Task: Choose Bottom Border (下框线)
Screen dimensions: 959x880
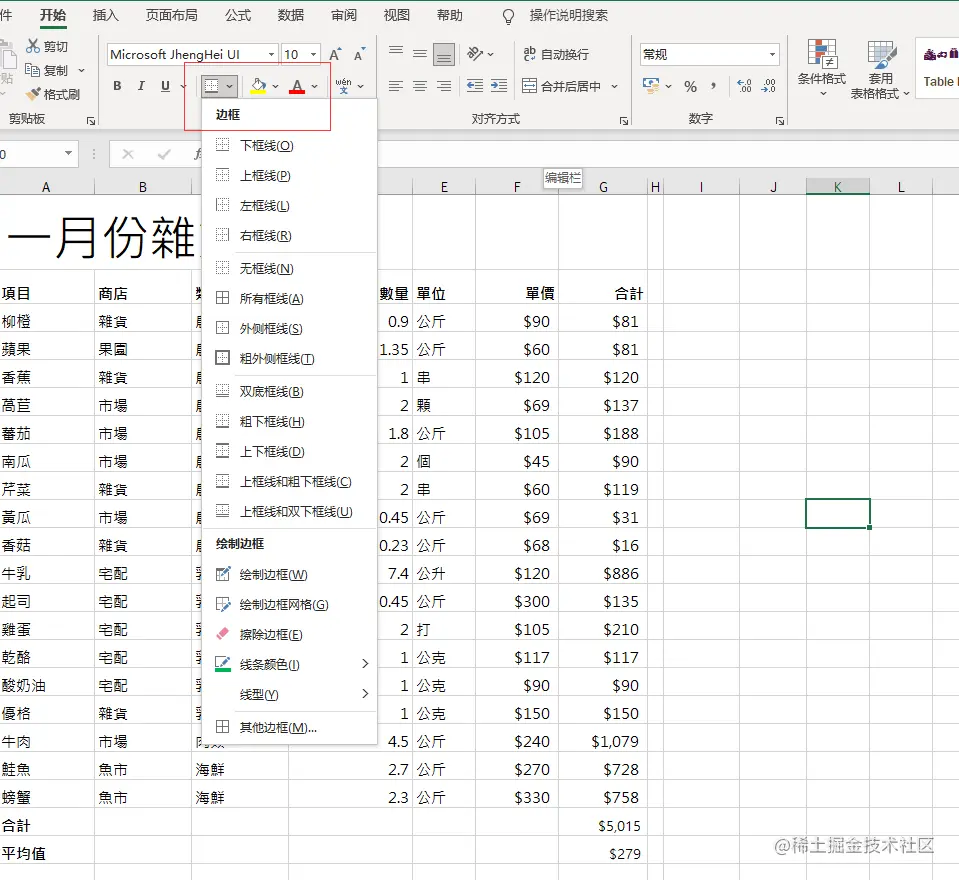Action: pyautogui.click(x=289, y=146)
